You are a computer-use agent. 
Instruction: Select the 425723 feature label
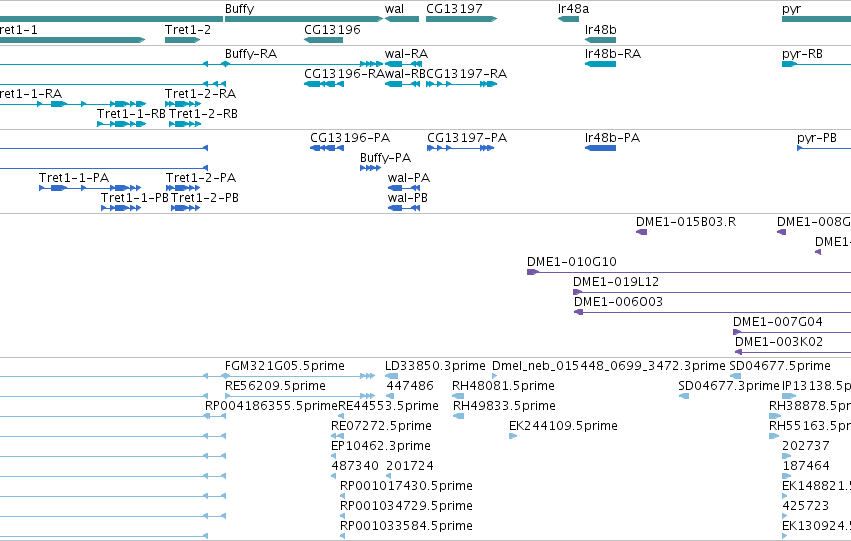tap(805, 507)
